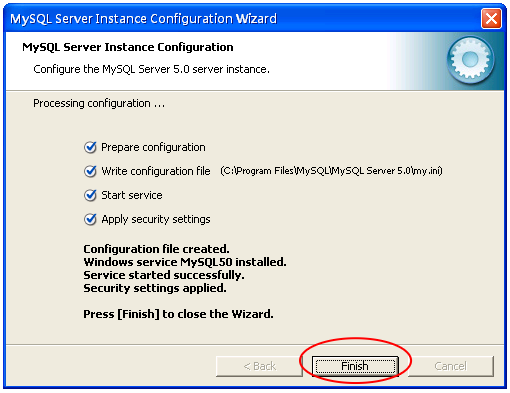Screen dimensions: 510x393
Task: Click the Windows service MySQL50 installed message
Action: point(185,262)
